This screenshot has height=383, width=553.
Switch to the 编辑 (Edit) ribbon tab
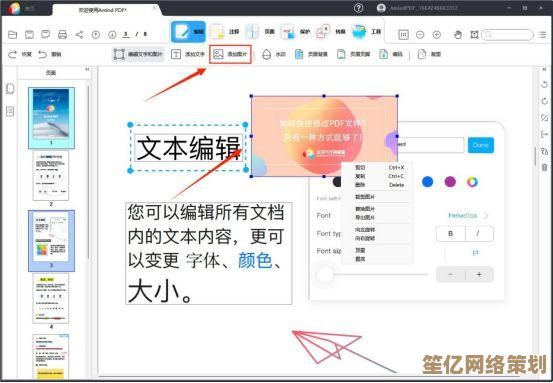point(188,32)
